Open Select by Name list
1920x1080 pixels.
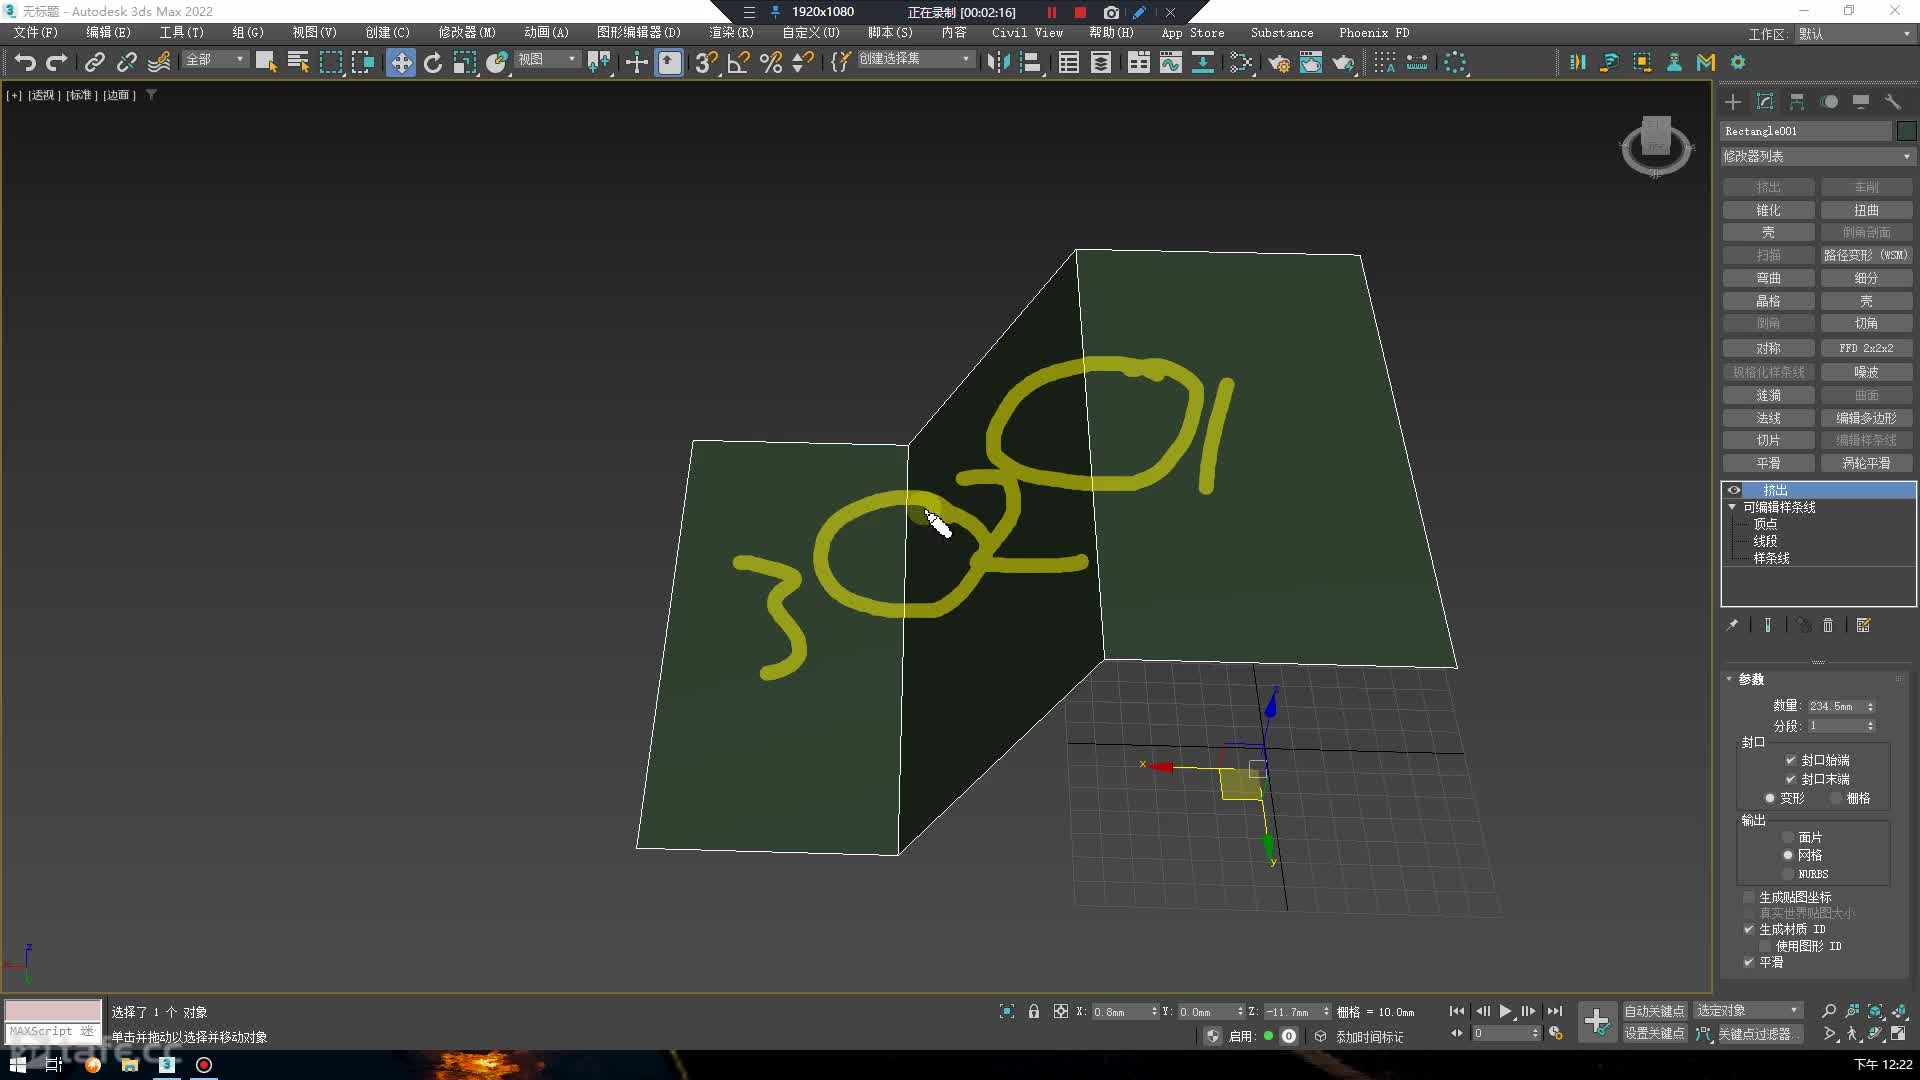[x=298, y=62]
